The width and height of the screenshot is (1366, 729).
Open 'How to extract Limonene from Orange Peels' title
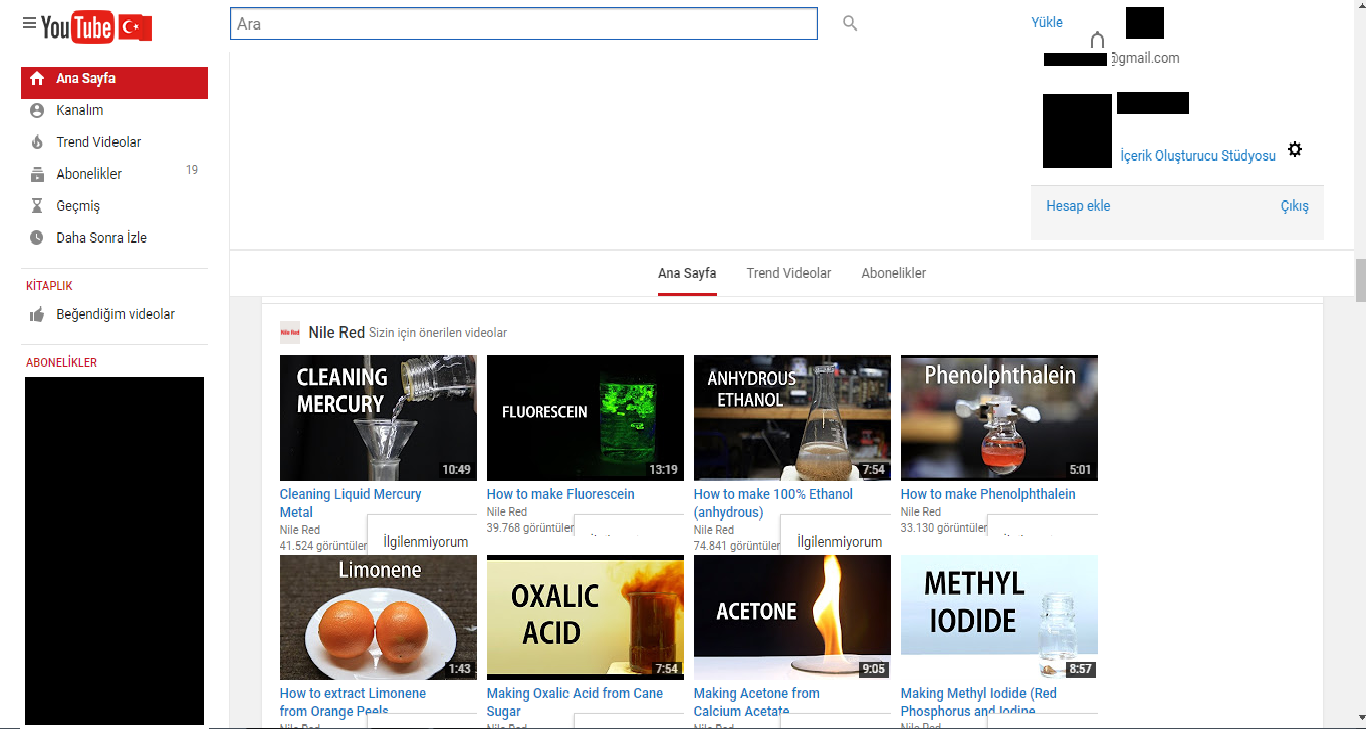pyautogui.click(x=353, y=702)
